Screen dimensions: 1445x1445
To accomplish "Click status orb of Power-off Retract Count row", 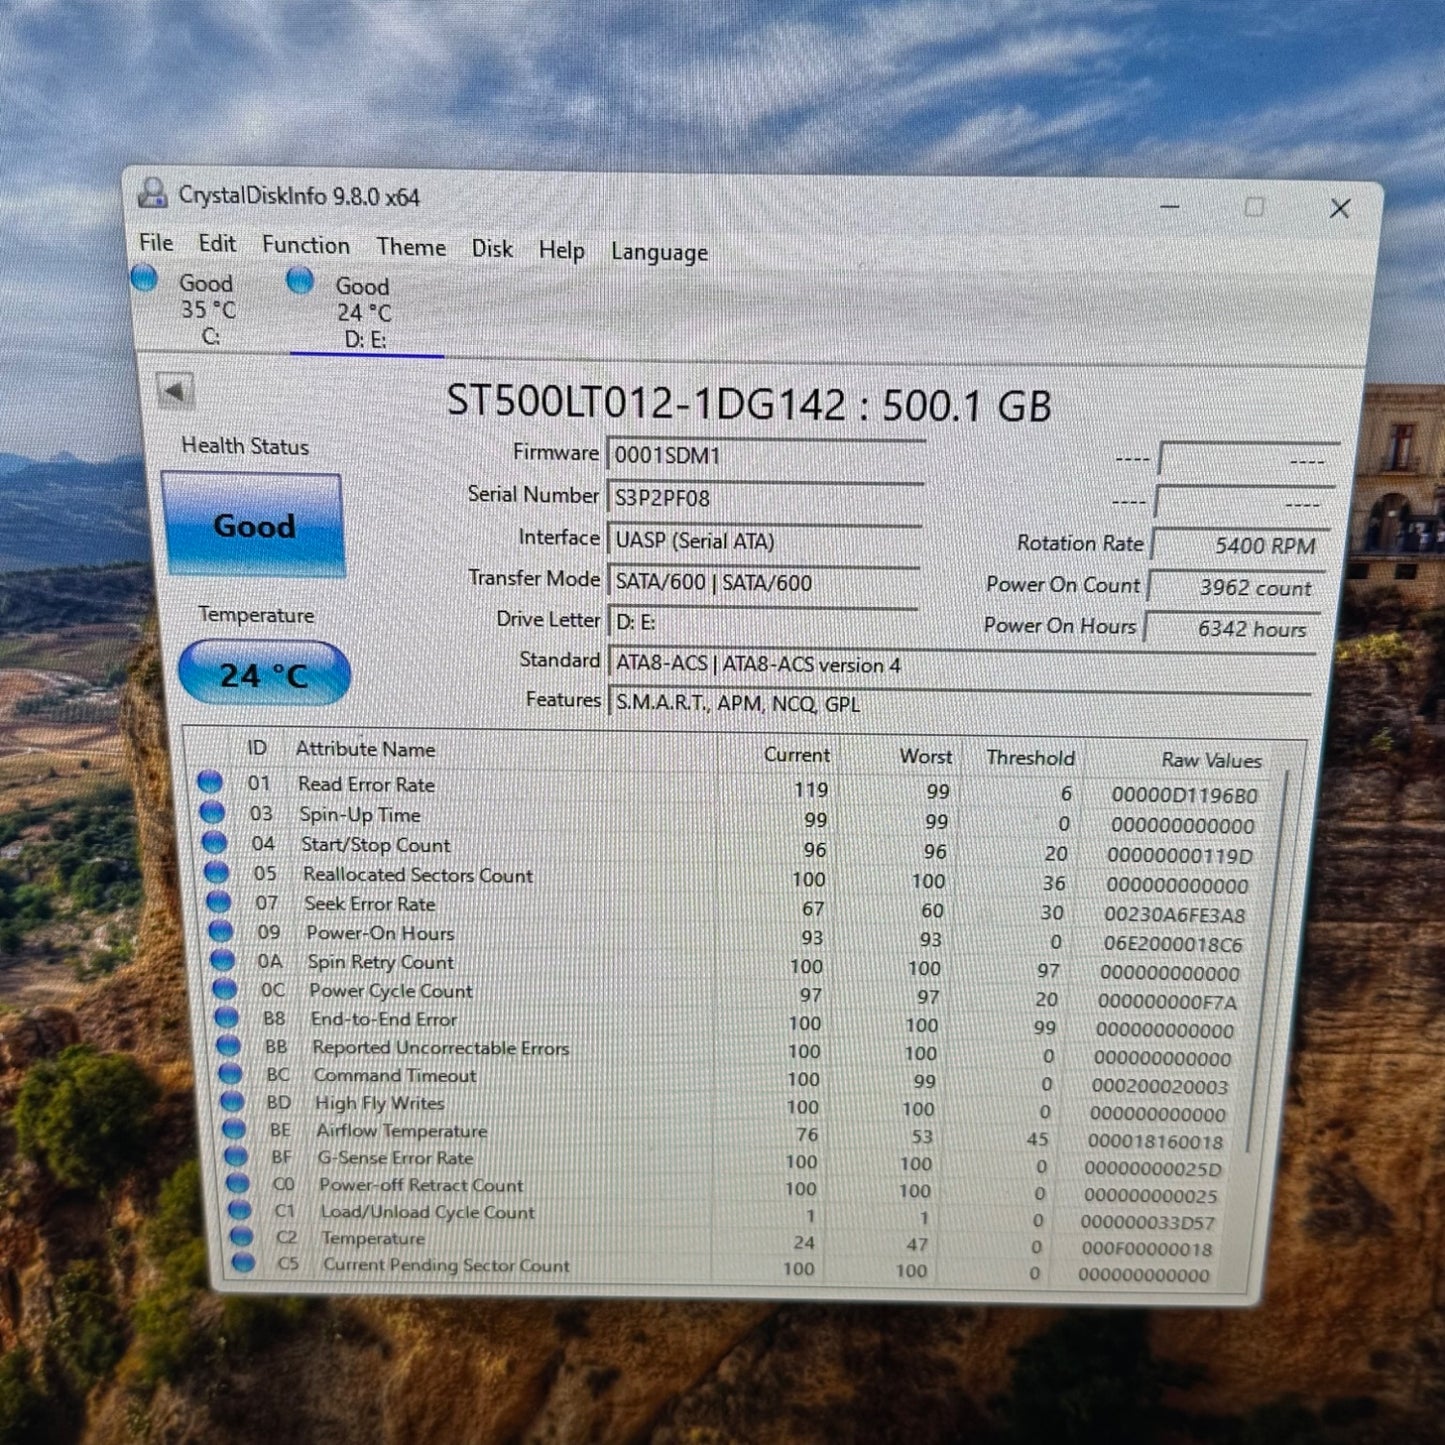I will [238, 1183].
